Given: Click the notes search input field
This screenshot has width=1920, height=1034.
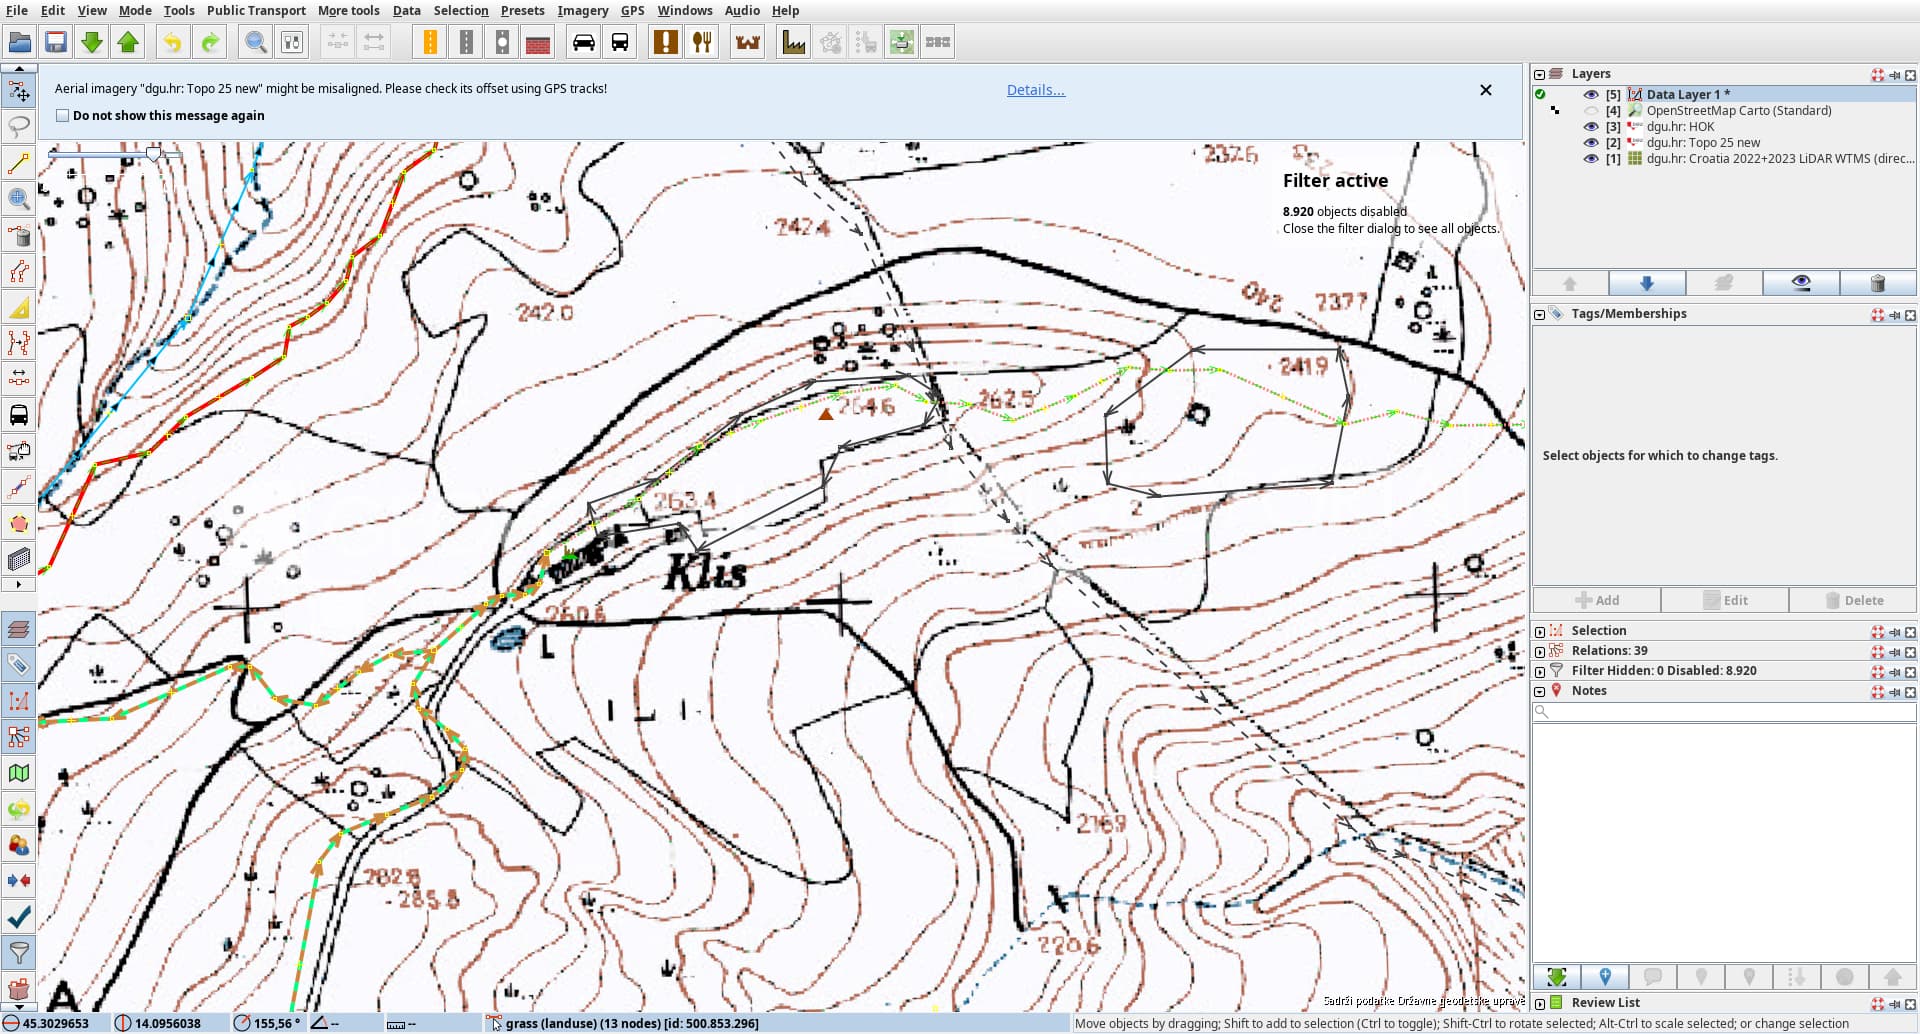Looking at the screenshot, I should pos(1724,712).
